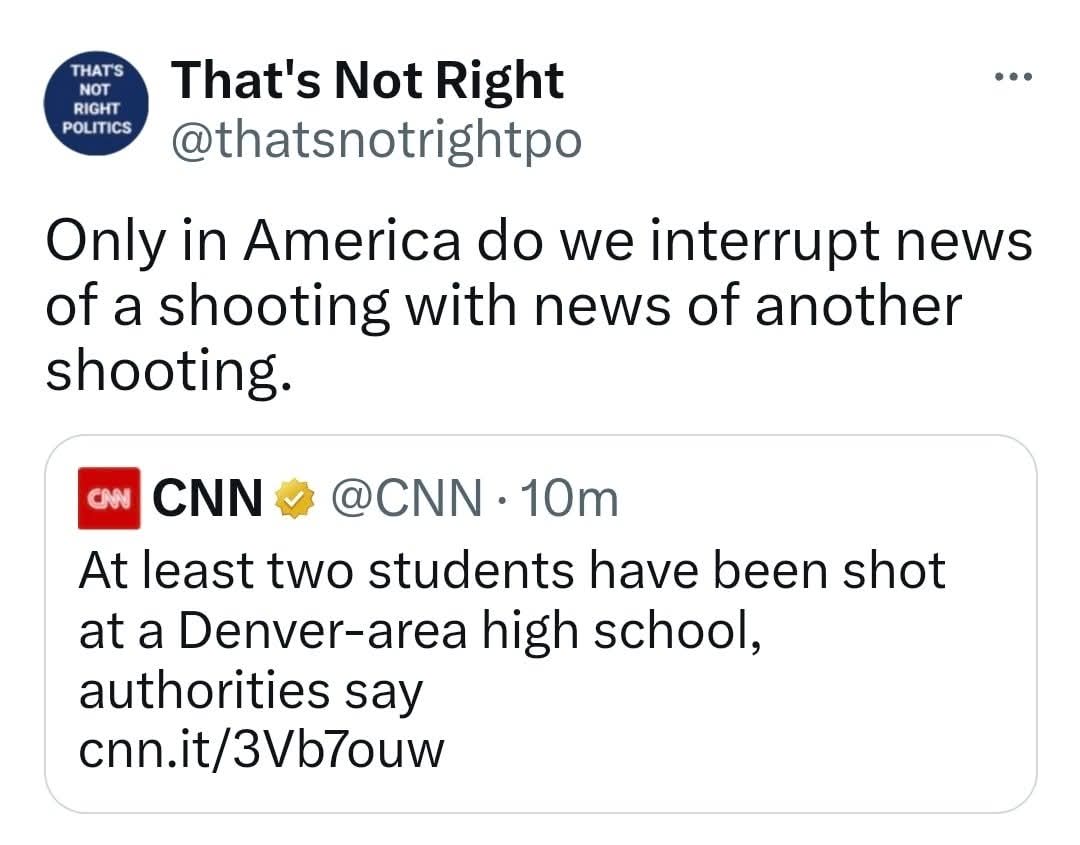Open the "That's Not Right" display name
This screenshot has width=1080, height=845.
(367, 80)
